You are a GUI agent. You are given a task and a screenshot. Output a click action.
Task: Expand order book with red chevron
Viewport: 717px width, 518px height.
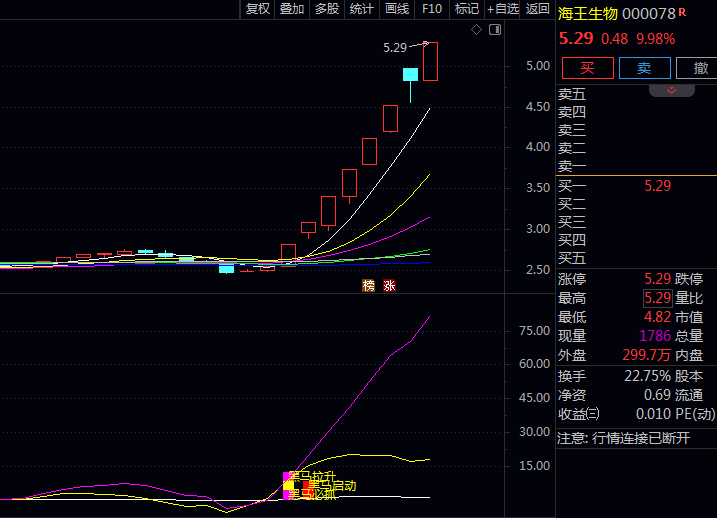pos(671,91)
